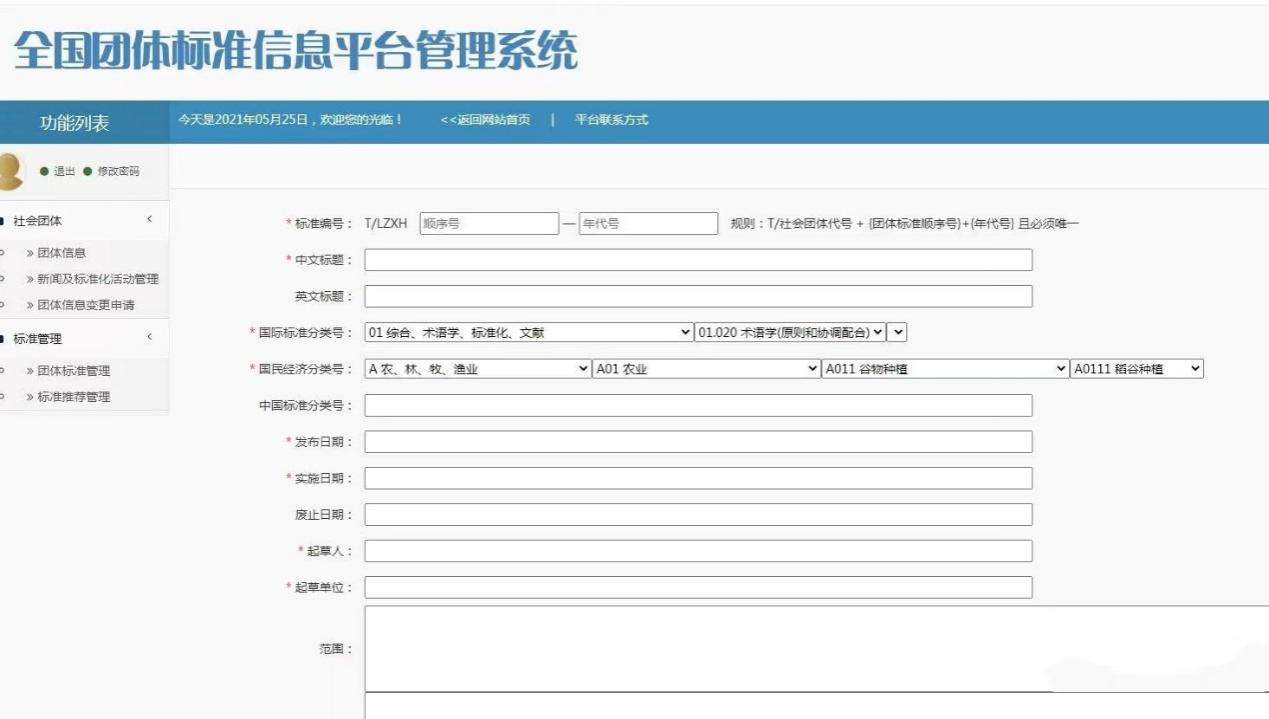Collapse the 社会团体 sidebar section

click(149, 220)
